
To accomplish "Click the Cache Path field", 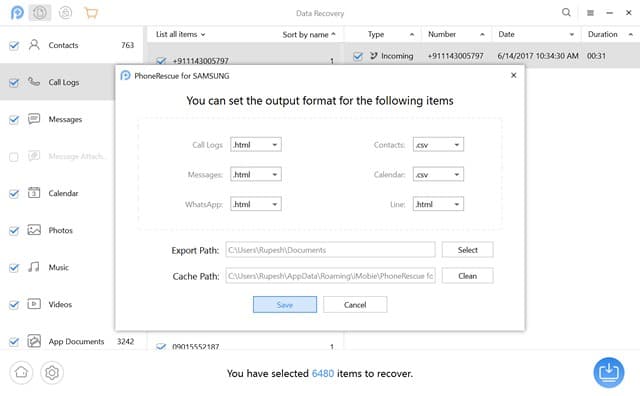I will (330, 276).
